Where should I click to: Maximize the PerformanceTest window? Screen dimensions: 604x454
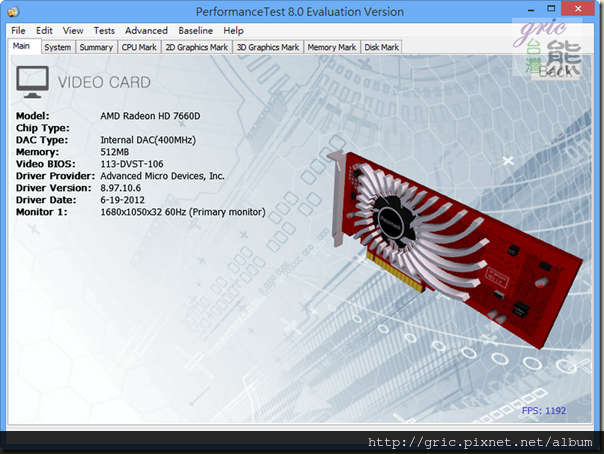tap(551, 9)
